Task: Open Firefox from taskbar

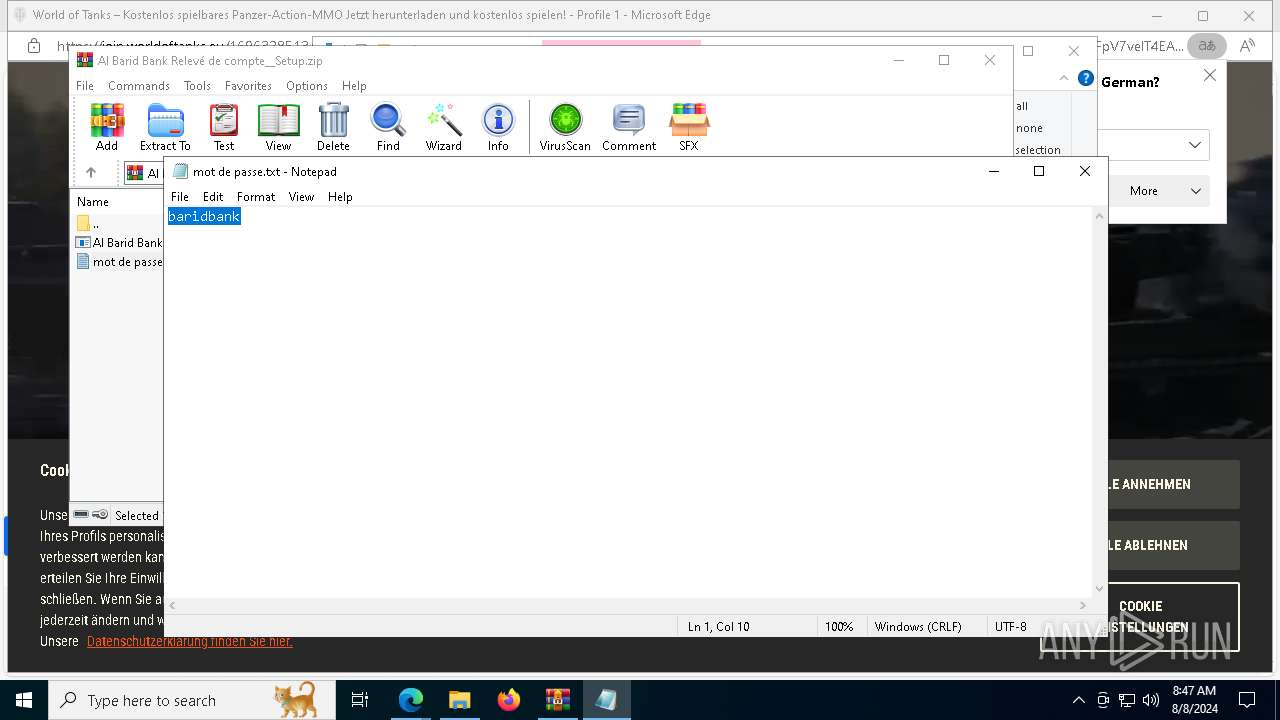Action: [509, 700]
